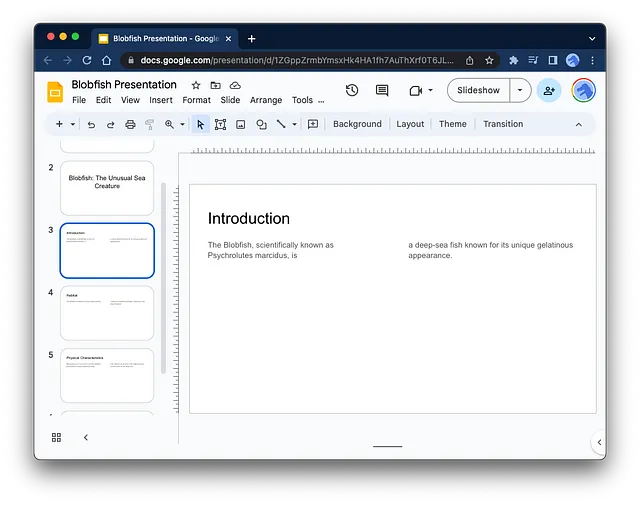Show more menus via ellipsis
The height and width of the screenshot is (505, 640).
click(x=321, y=101)
